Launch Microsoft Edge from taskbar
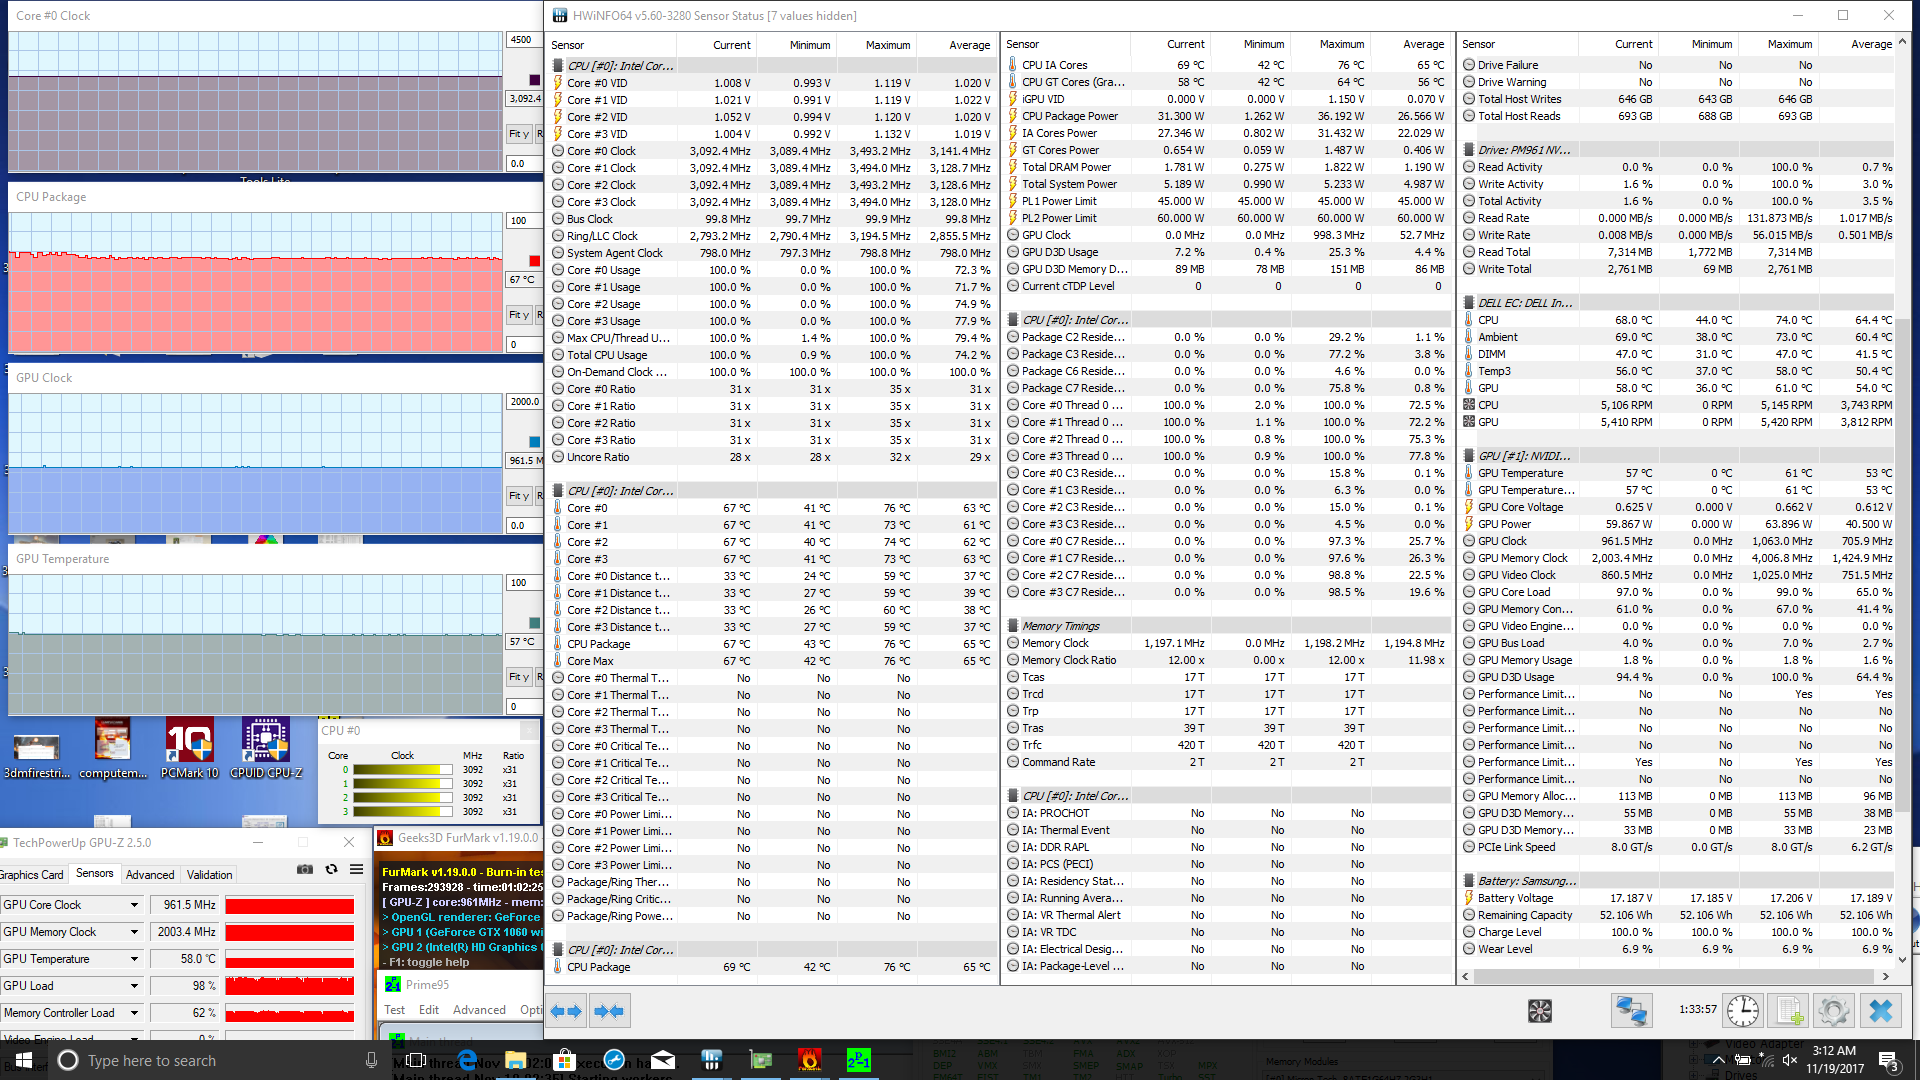This screenshot has height=1080, width=1920. click(x=467, y=1060)
